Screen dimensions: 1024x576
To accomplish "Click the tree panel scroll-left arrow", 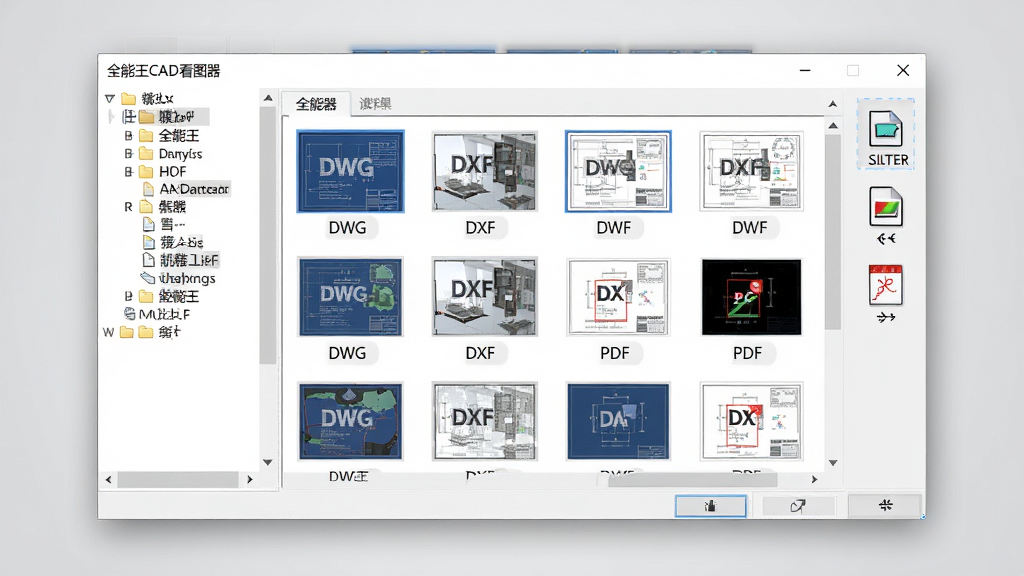I will tap(108, 479).
